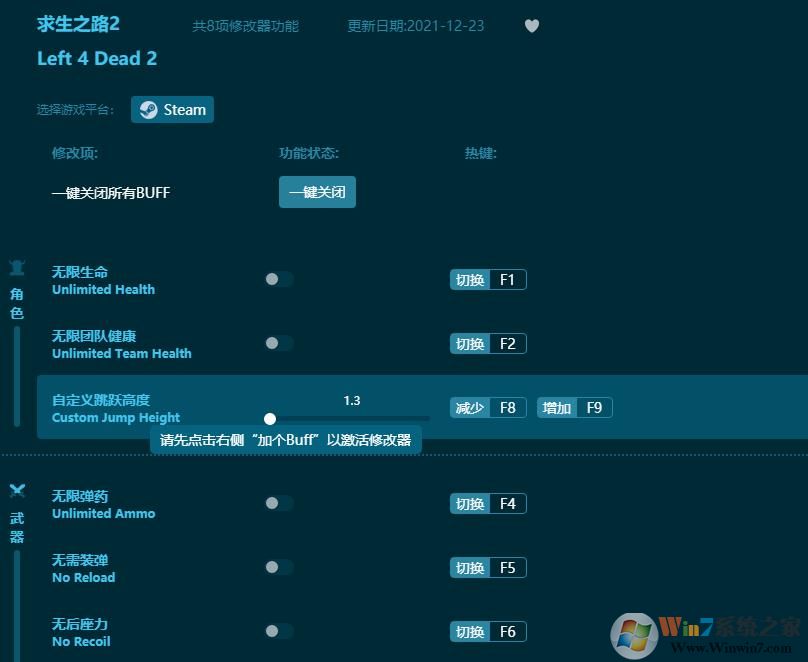Click the Steam logo icon
808x662 pixels.
point(148,109)
